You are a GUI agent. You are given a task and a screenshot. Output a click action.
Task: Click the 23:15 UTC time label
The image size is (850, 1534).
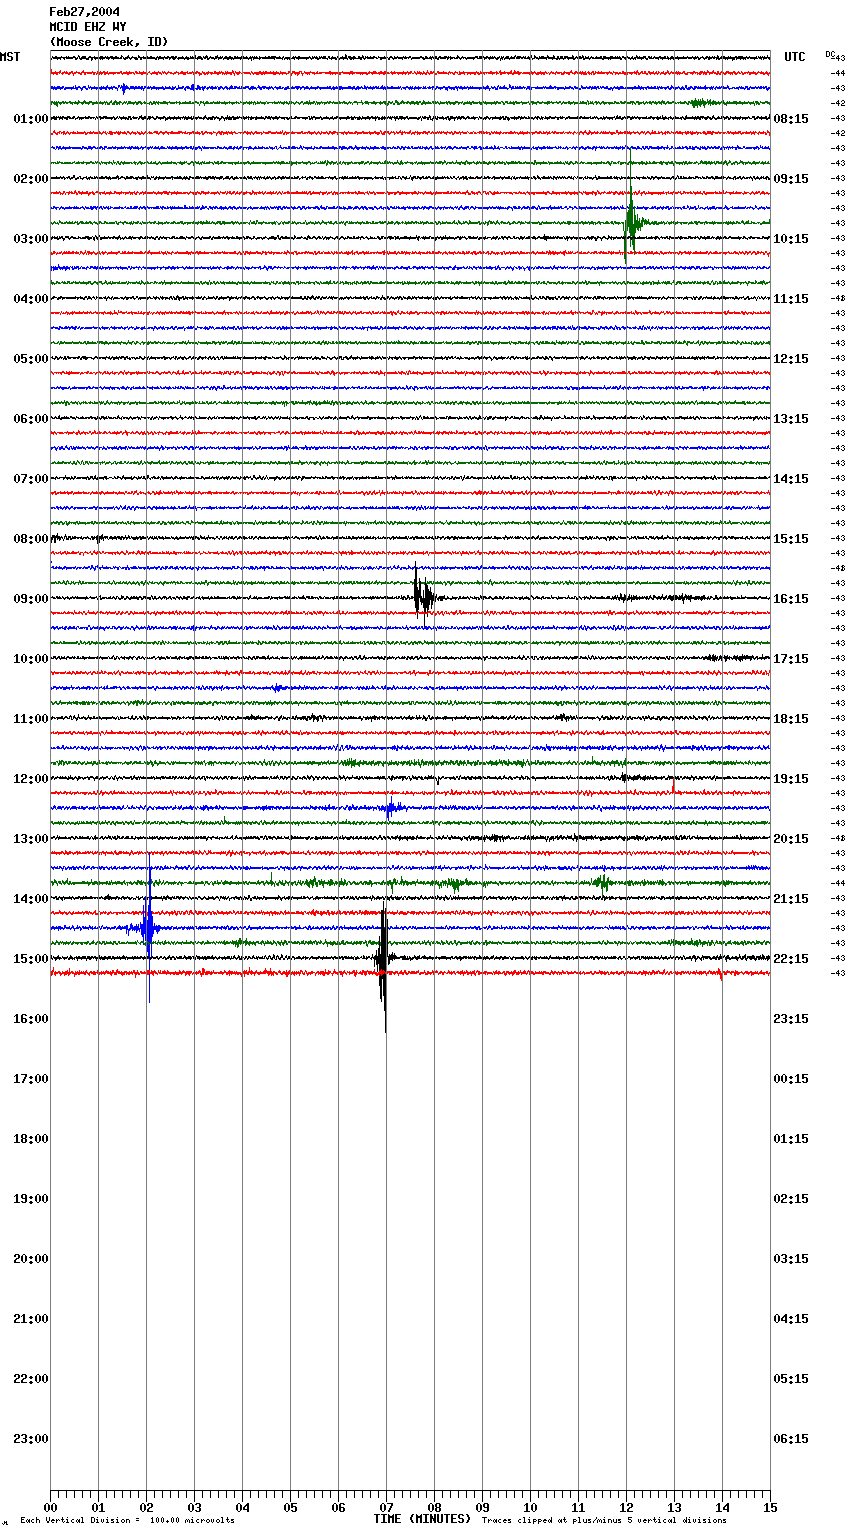tap(791, 1019)
